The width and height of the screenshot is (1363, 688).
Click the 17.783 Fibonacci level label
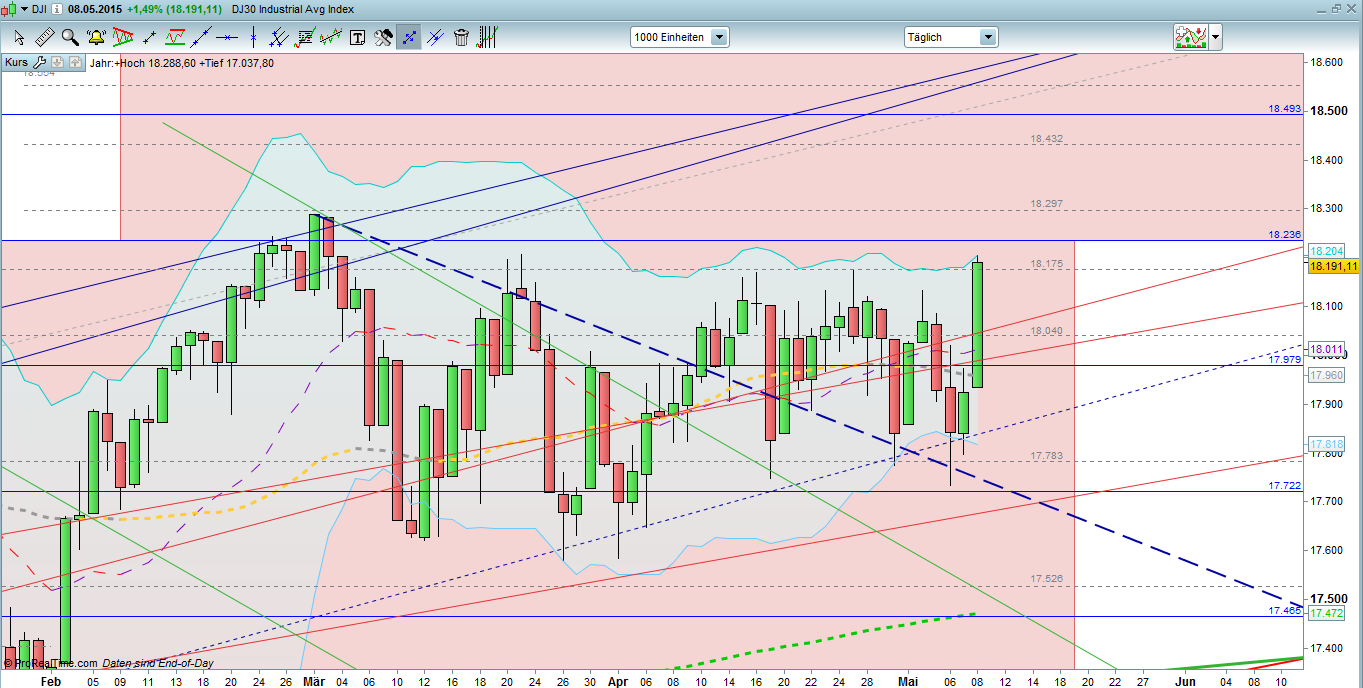tap(1046, 455)
